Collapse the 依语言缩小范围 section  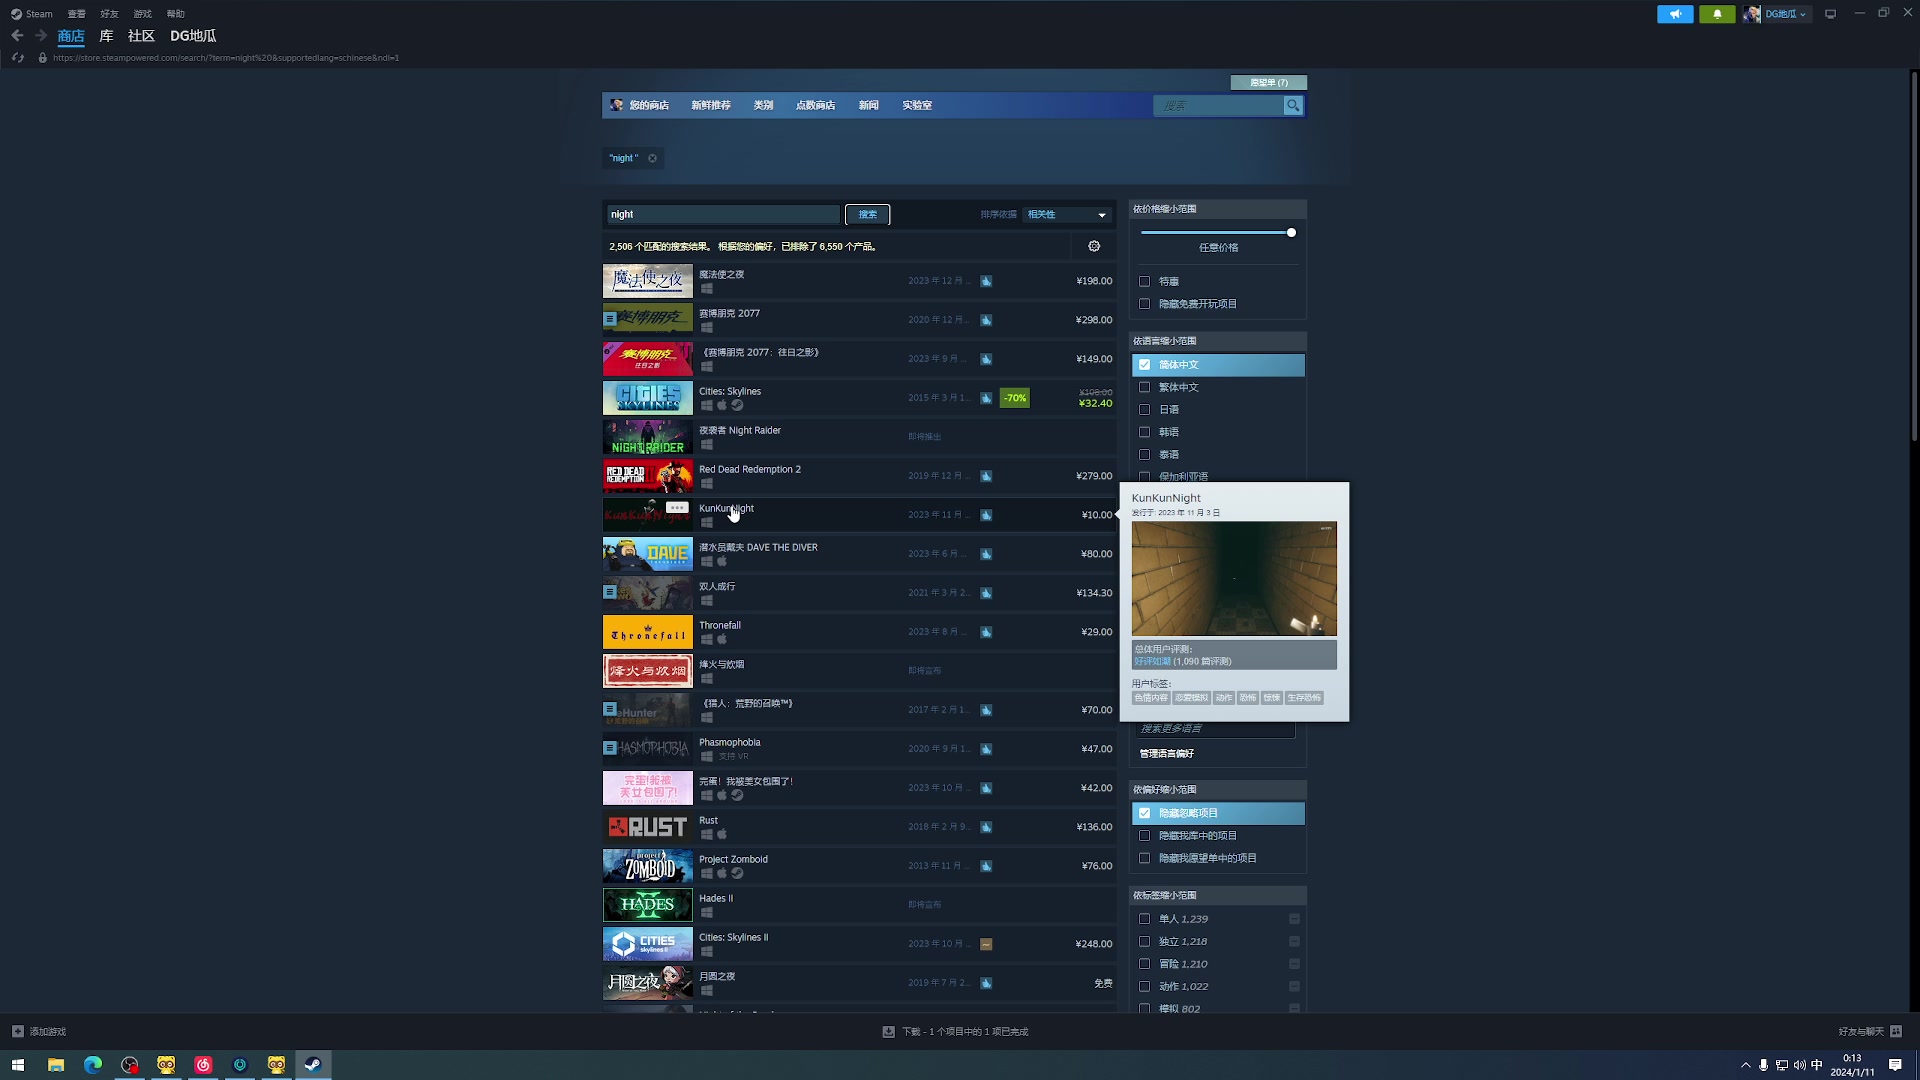(1218, 341)
